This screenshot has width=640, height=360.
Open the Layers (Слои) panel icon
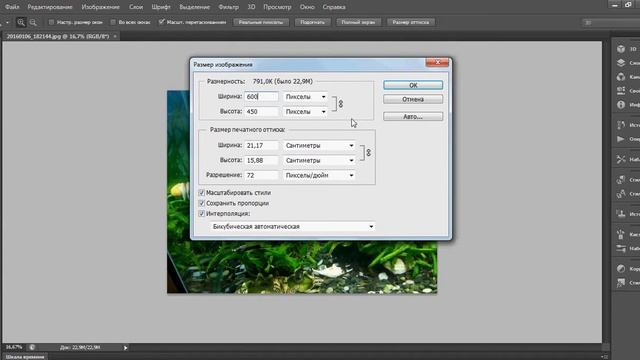621,63
